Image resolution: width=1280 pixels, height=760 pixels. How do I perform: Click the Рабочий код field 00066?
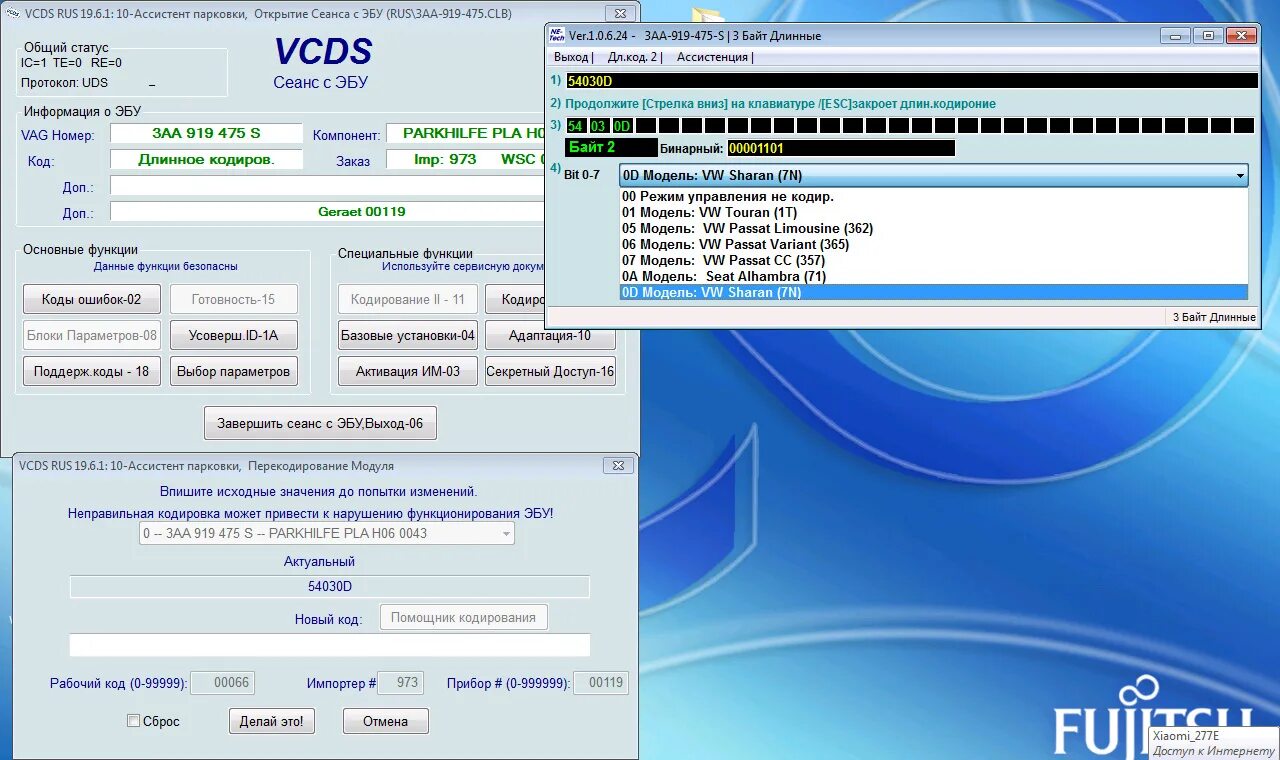click(x=222, y=683)
